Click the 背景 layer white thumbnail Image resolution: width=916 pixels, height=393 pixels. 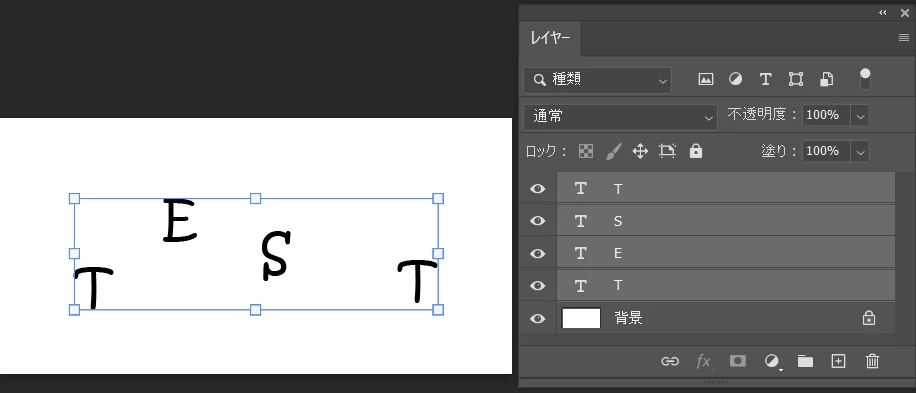pyautogui.click(x=581, y=318)
